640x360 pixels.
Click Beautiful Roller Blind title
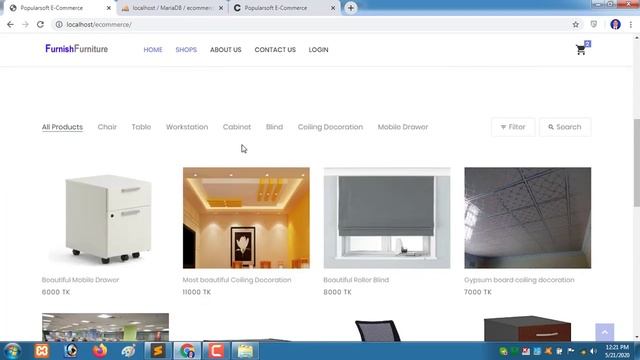356,280
